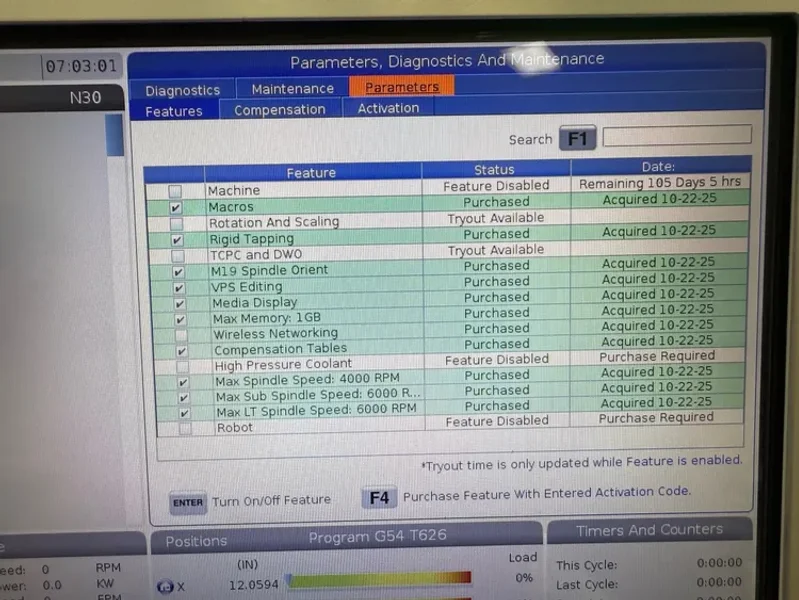This screenshot has height=600, width=799.
Task: Toggle the Macros feature checkbox
Action: [x=176, y=208]
